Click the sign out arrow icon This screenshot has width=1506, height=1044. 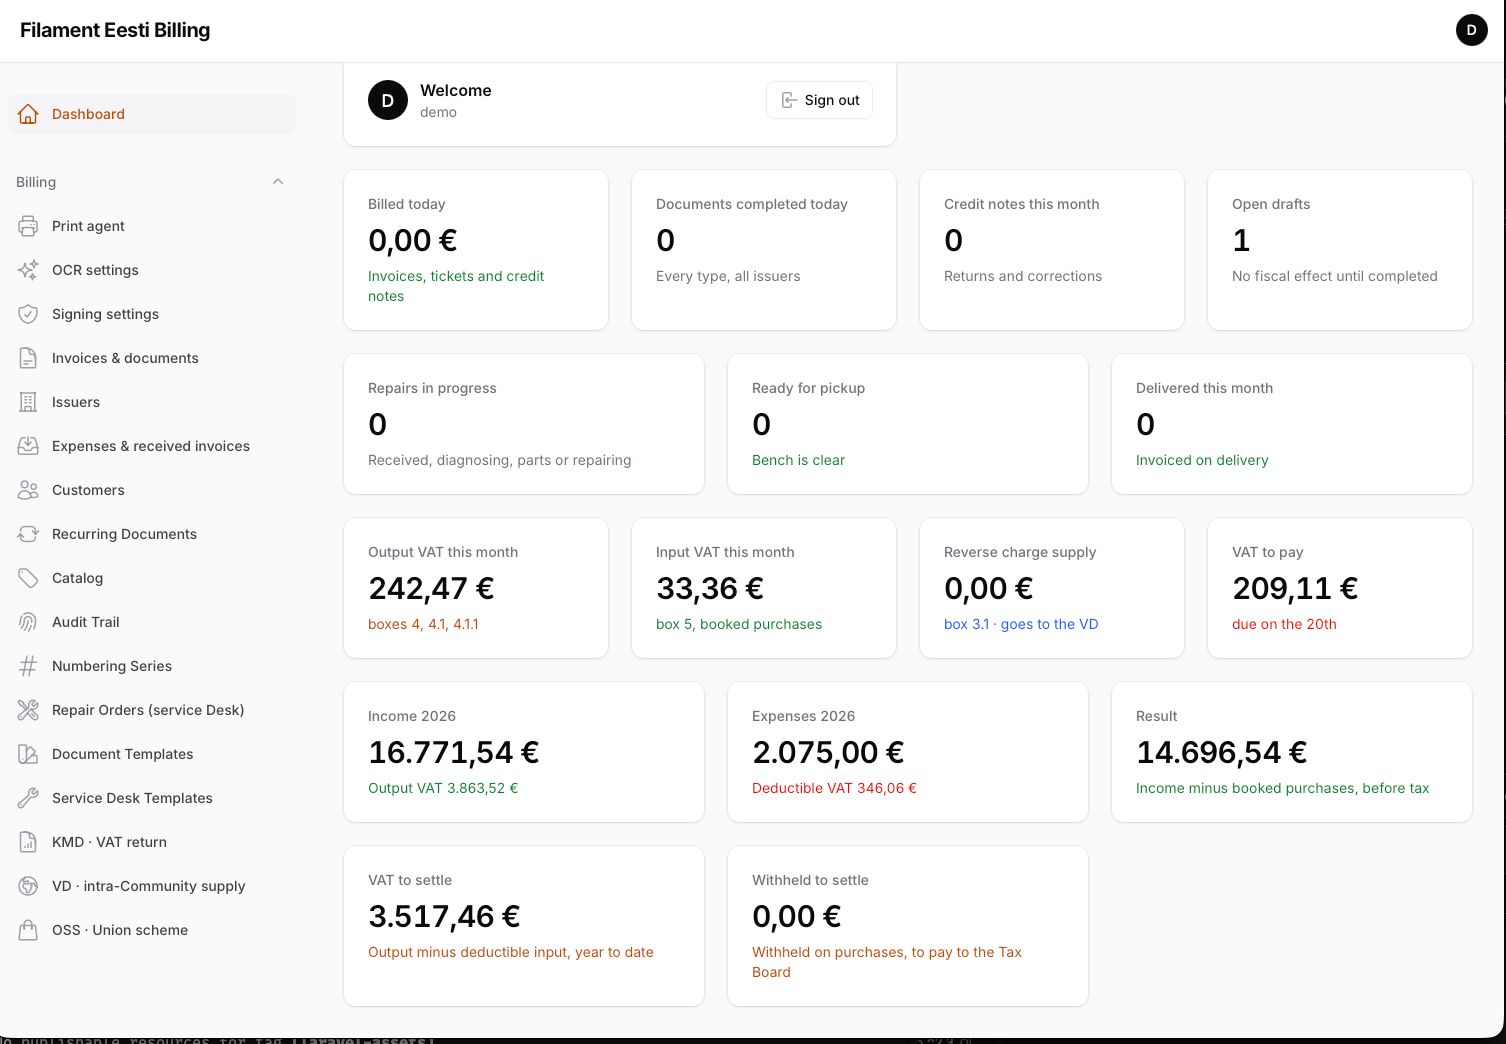coord(789,100)
